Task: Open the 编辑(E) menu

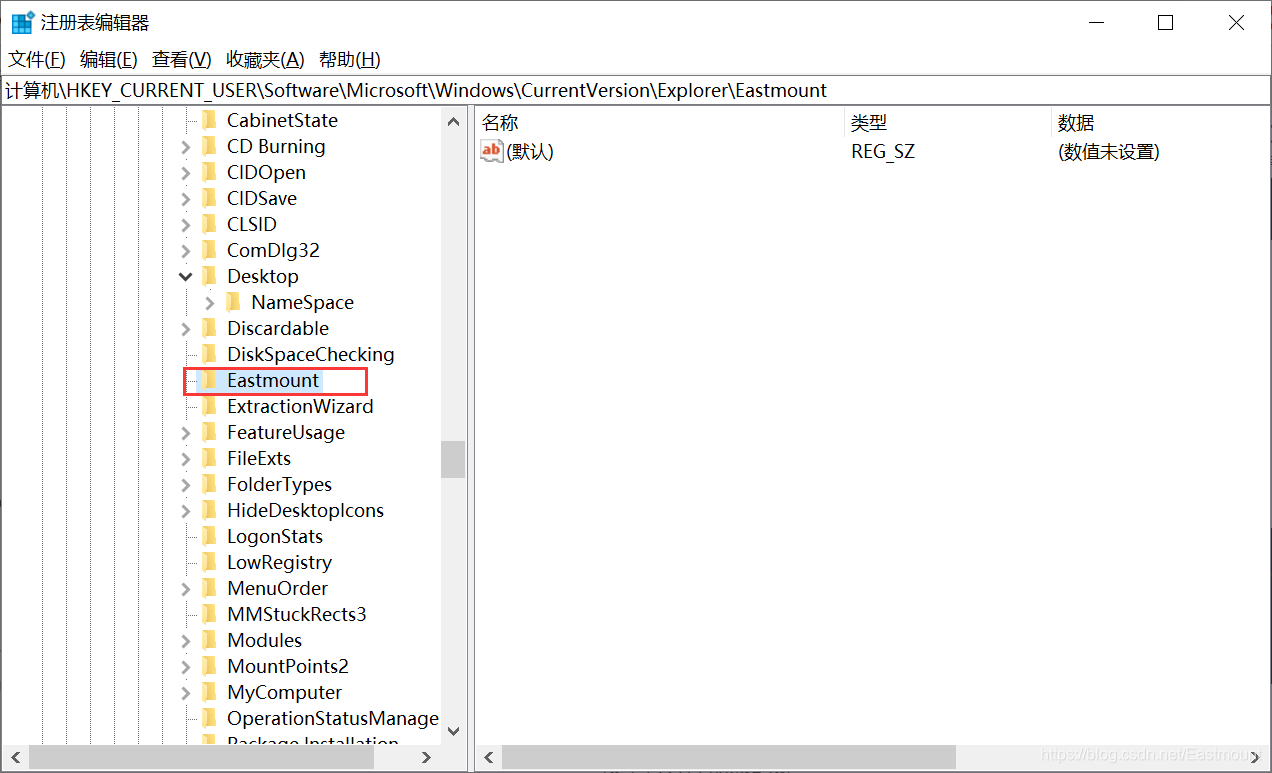Action: coord(109,60)
